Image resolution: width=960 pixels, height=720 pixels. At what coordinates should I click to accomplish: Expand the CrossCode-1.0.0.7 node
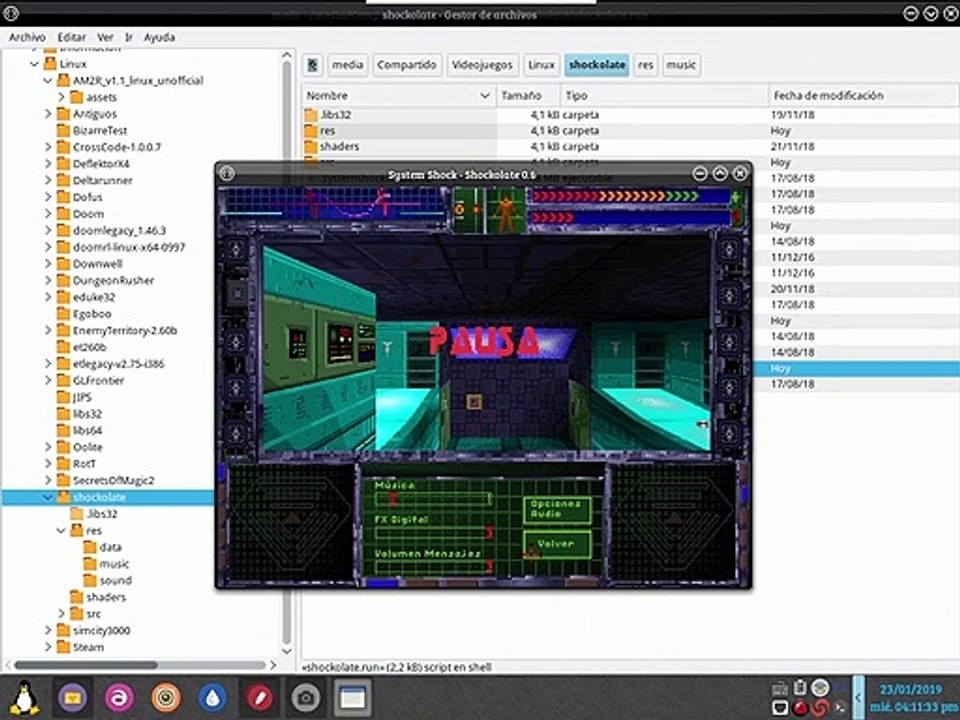point(48,147)
